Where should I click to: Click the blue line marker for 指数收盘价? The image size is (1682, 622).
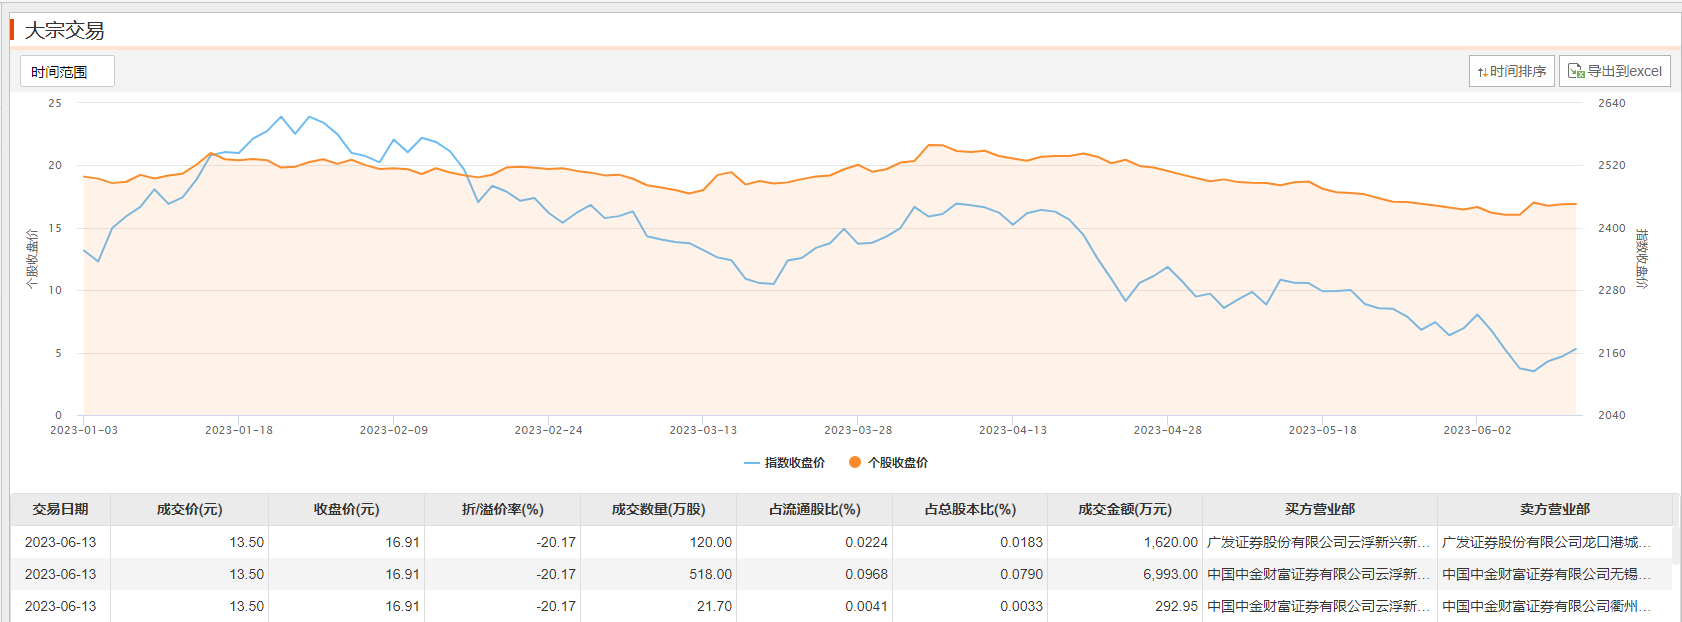click(x=752, y=463)
